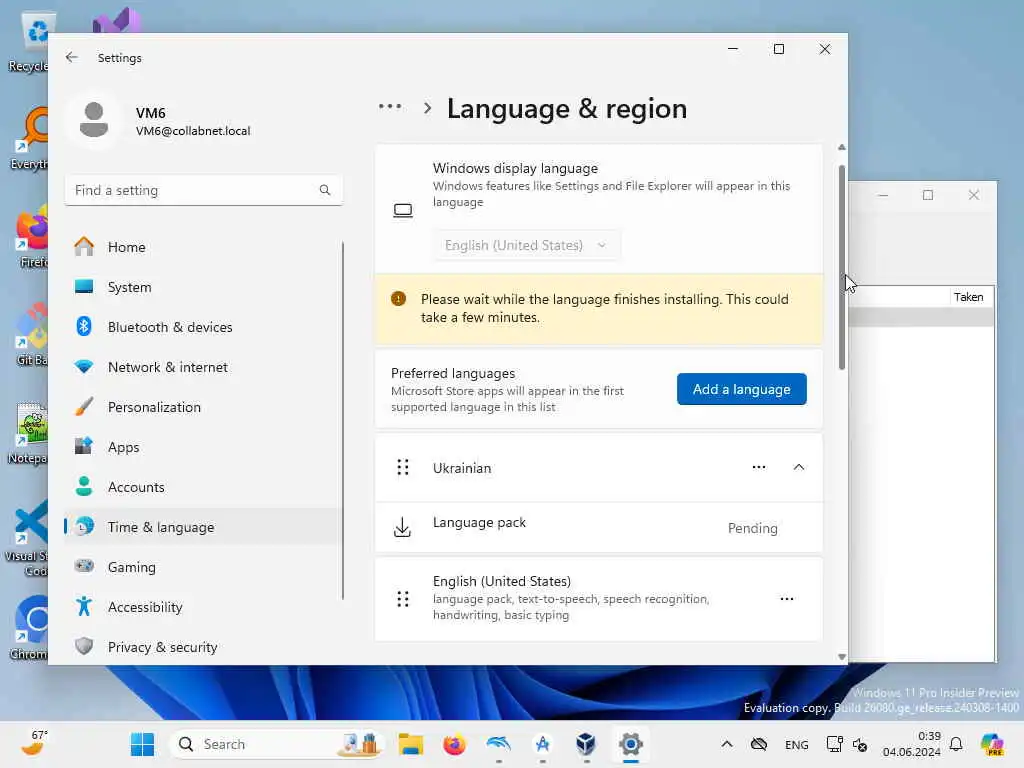Click the Pending status text
This screenshot has width=1024, height=768.
click(752, 528)
